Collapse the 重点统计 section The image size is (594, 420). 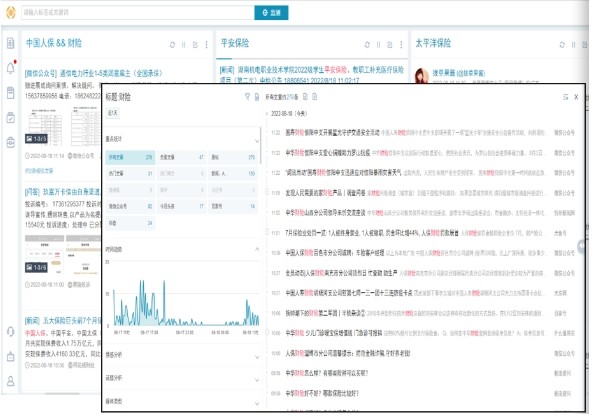coord(257,141)
